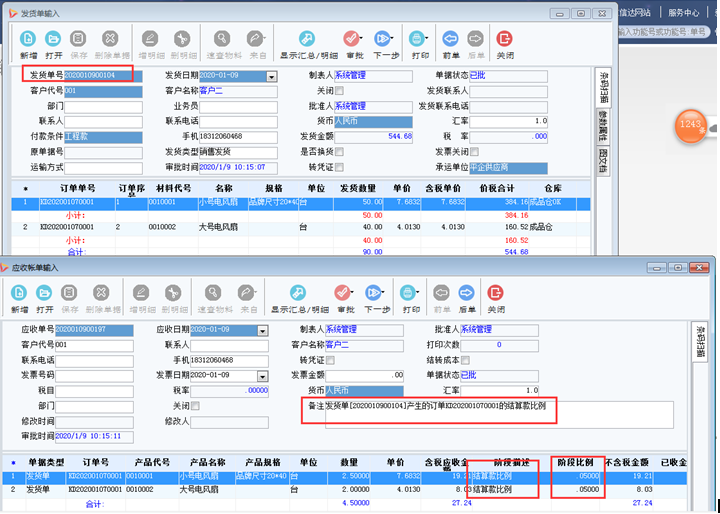Click 价税合计 column header
The height and width of the screenshot is (514, 720).
click(497, 188)
